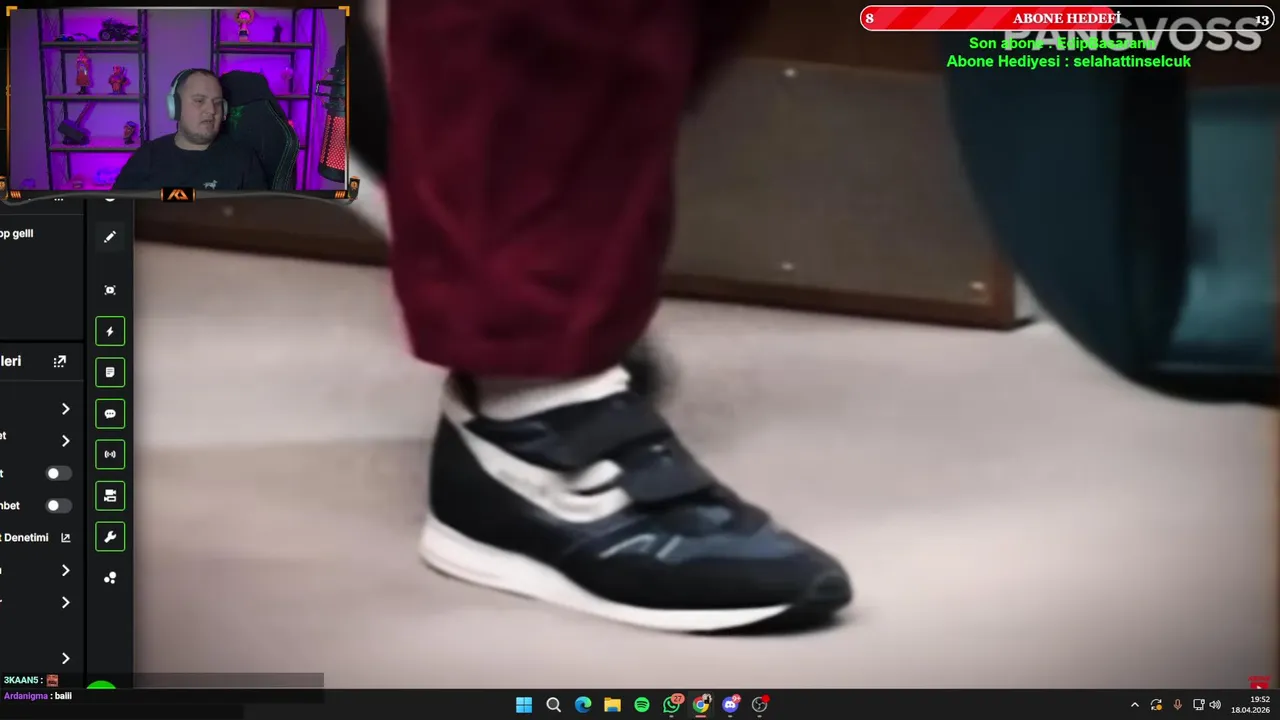Expand the bottom chevron row above chat
This screenshot has width=1280, height=720.
[x=65, y=658]
